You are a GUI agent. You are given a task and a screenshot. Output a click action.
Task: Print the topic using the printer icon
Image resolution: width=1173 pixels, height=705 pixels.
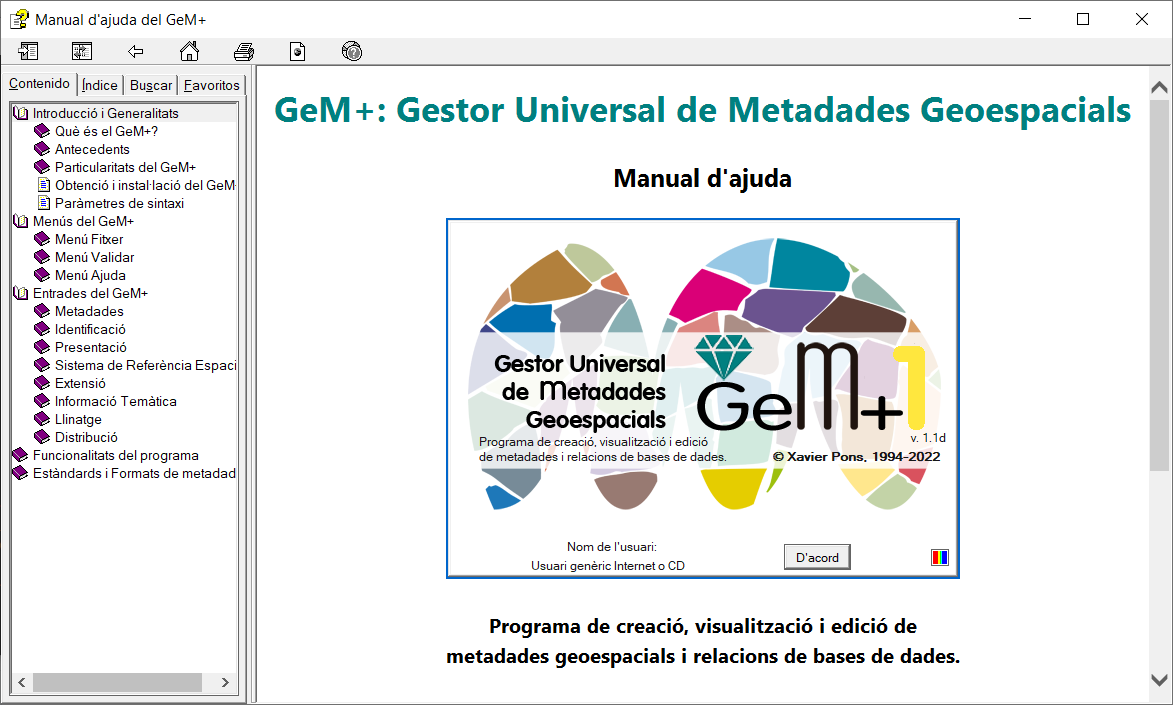[244, 51]
